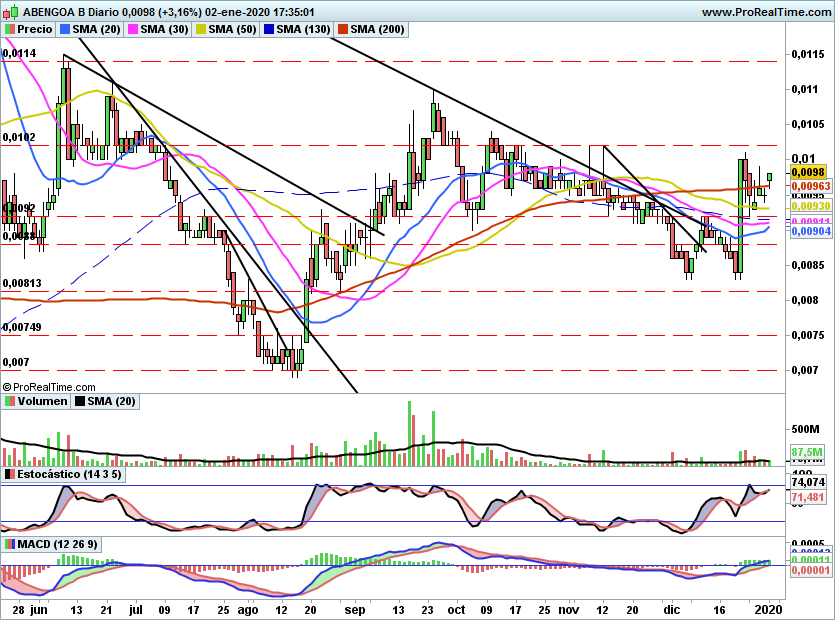
Task: Visit the www.ProRealTime.com link at top right
Action: pyautogui.click(x=765, y=12)
